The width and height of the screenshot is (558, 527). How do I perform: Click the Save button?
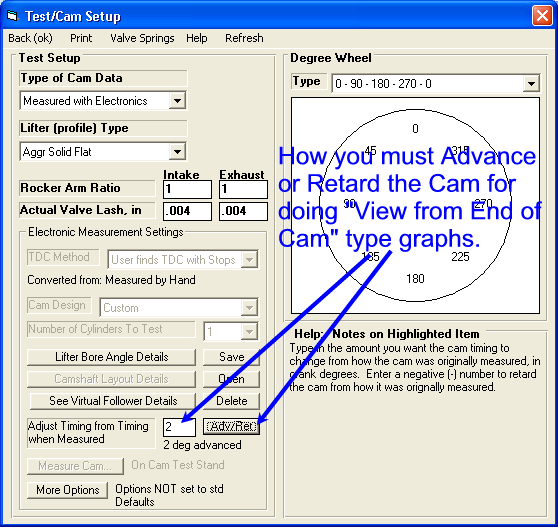click(231, 357)
